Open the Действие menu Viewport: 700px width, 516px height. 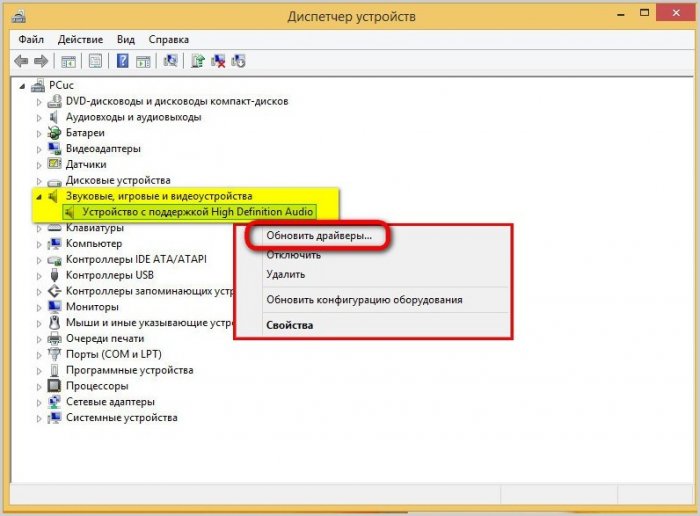[80, 39]
